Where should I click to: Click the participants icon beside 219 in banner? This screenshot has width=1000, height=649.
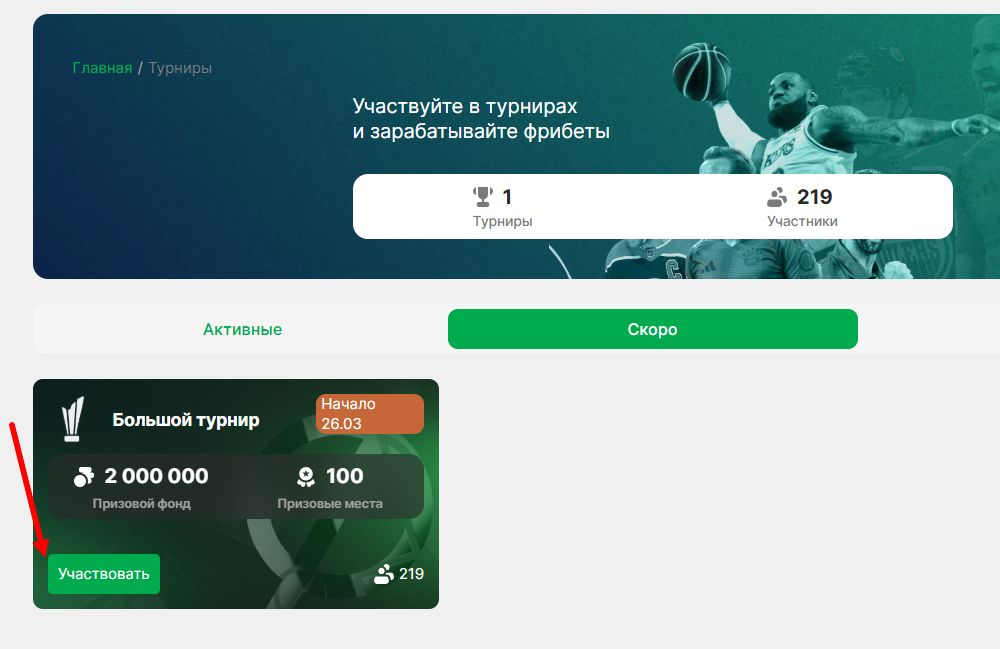click(777, 197)
